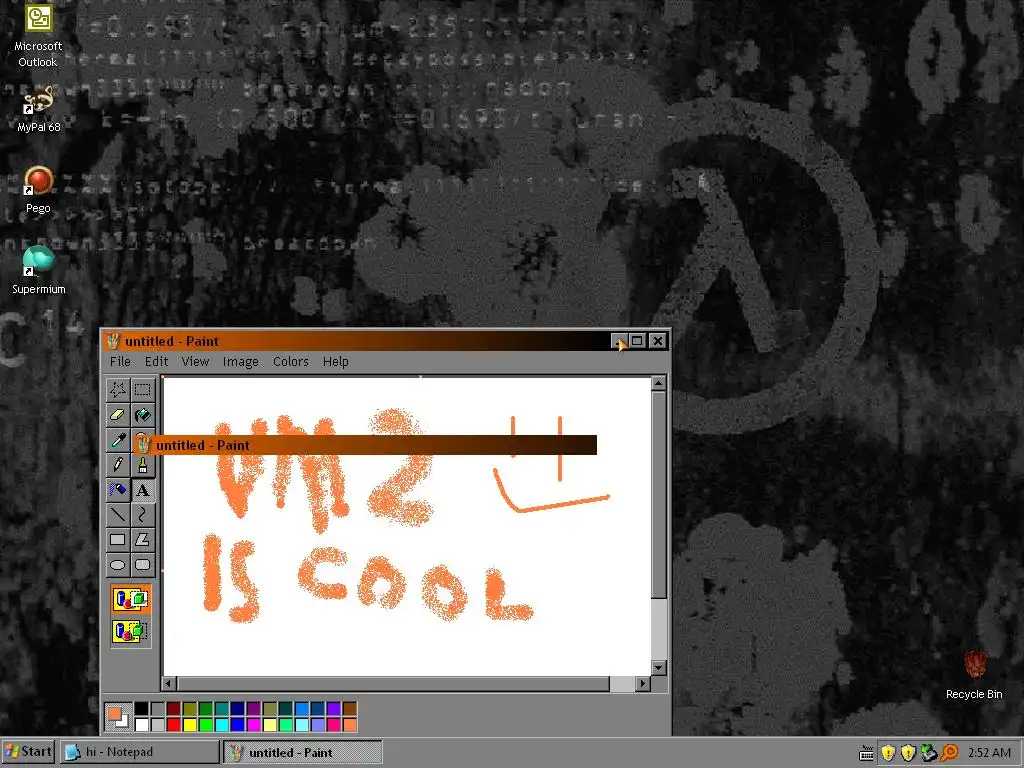This screenshot has width=1024, height=768.
Task: Open the Edit menu
Action: point(156,361)
